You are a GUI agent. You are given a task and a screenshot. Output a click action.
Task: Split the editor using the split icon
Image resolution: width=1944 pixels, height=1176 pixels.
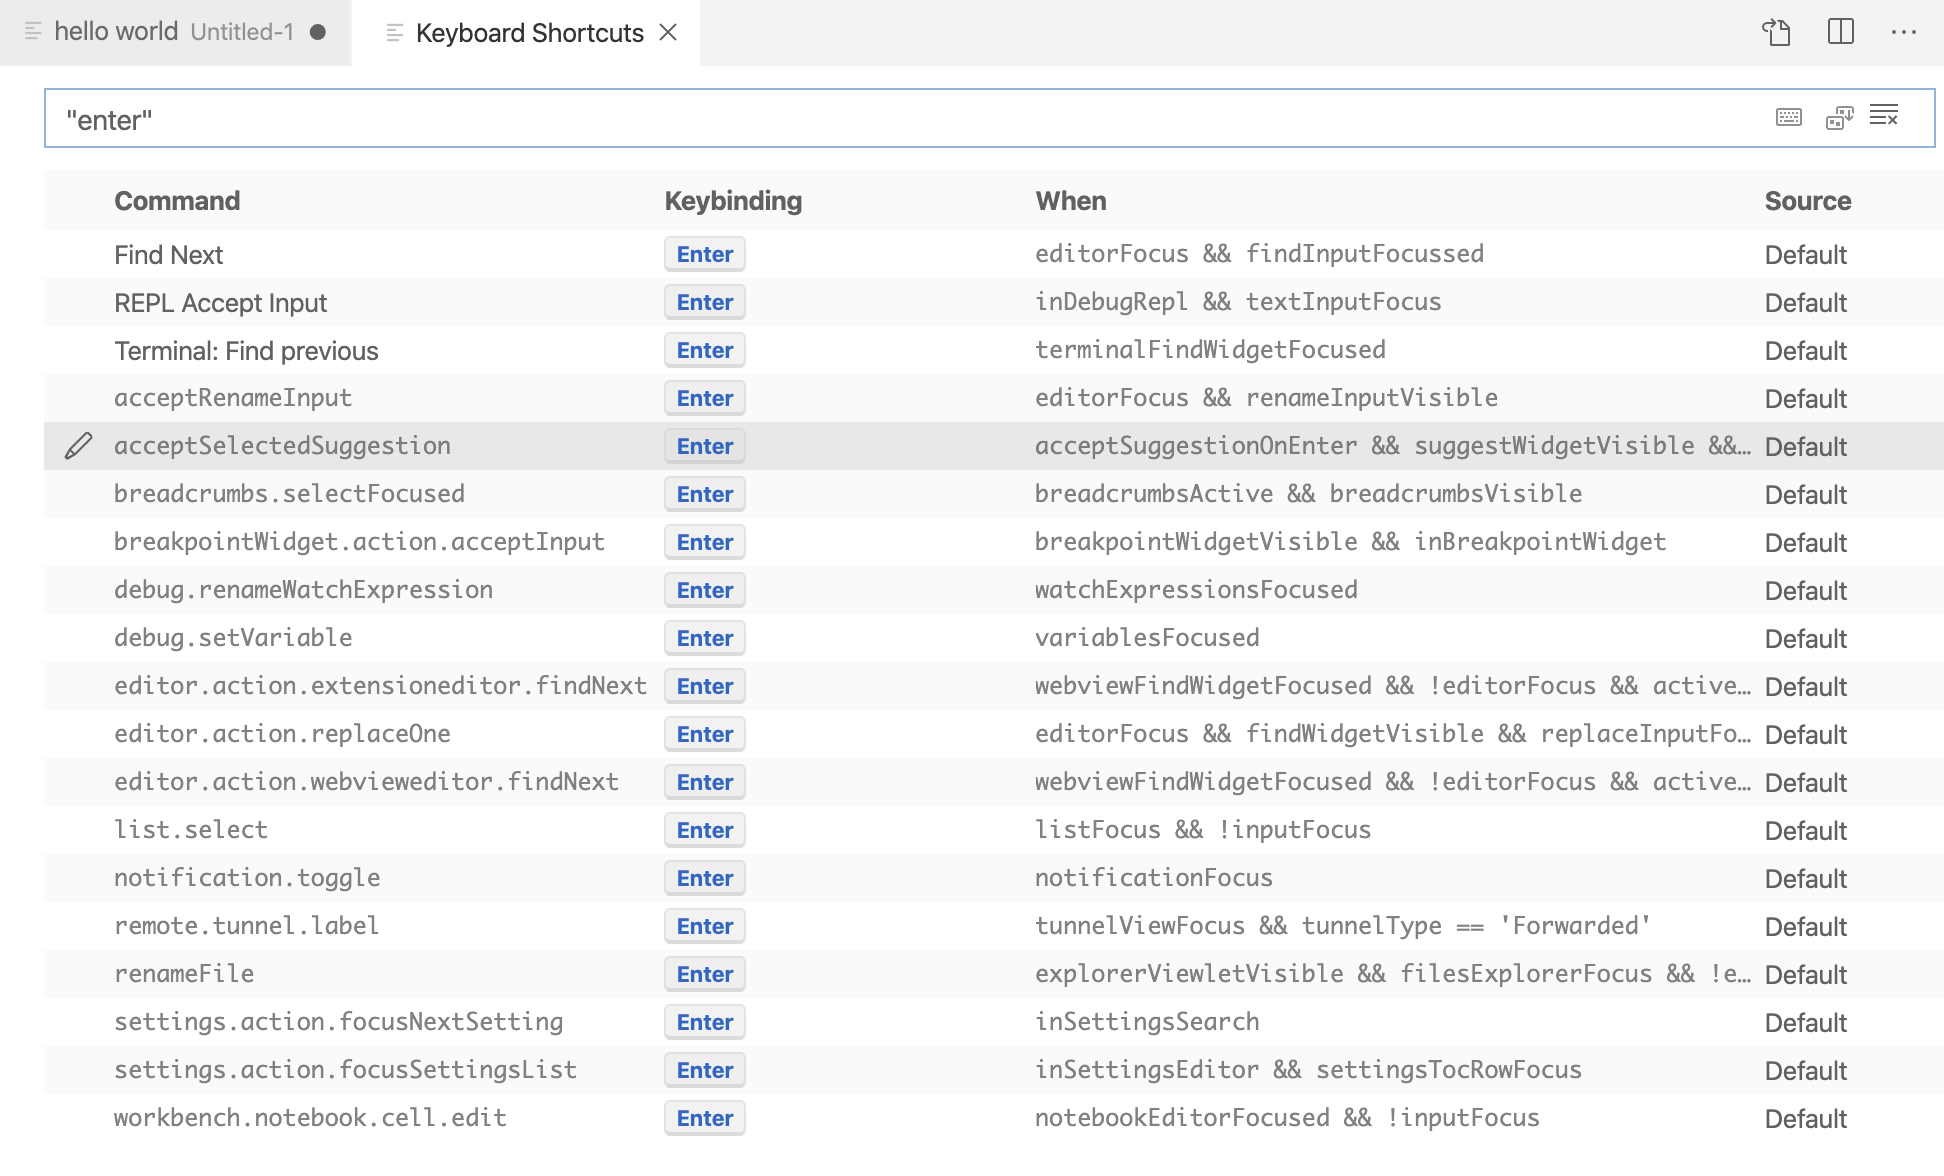click(1841, 32)
